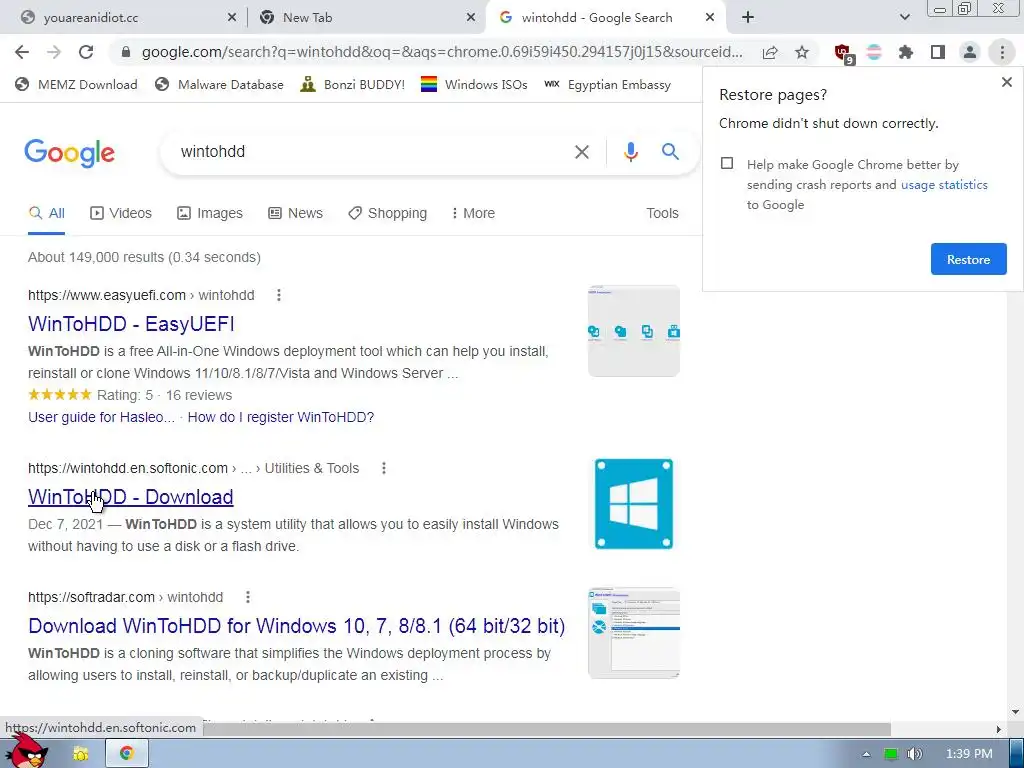Click the softradar result thumbnail

pyautogui.click(x=633, y=633)
